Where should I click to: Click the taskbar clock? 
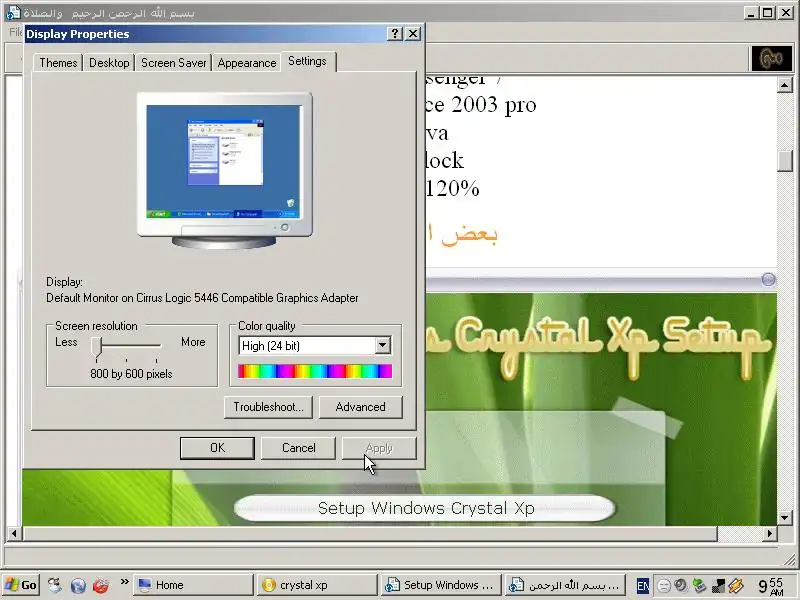click(770, 586)
